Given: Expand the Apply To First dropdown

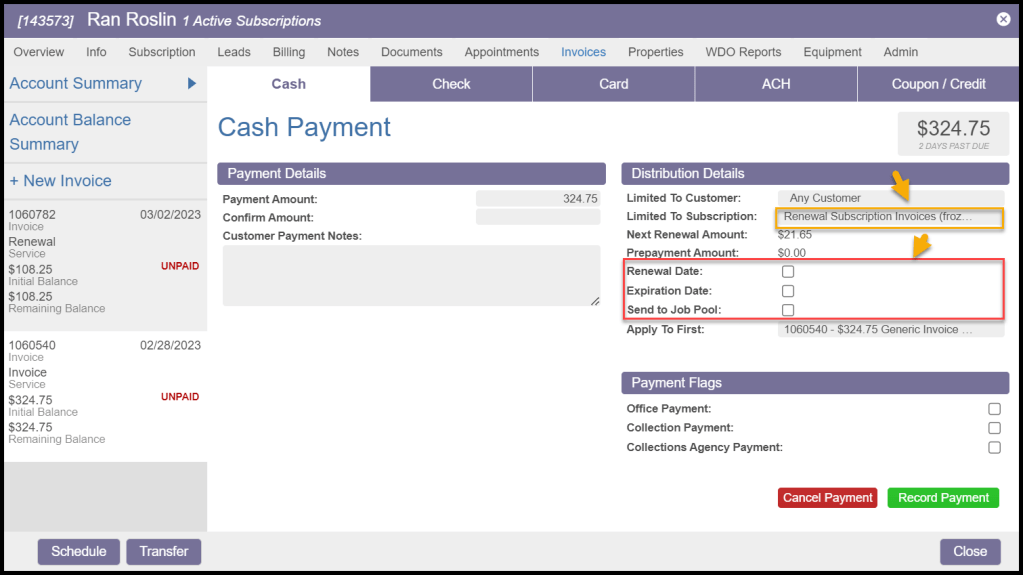Looking at the screenshot, I should tap(890, 330).
